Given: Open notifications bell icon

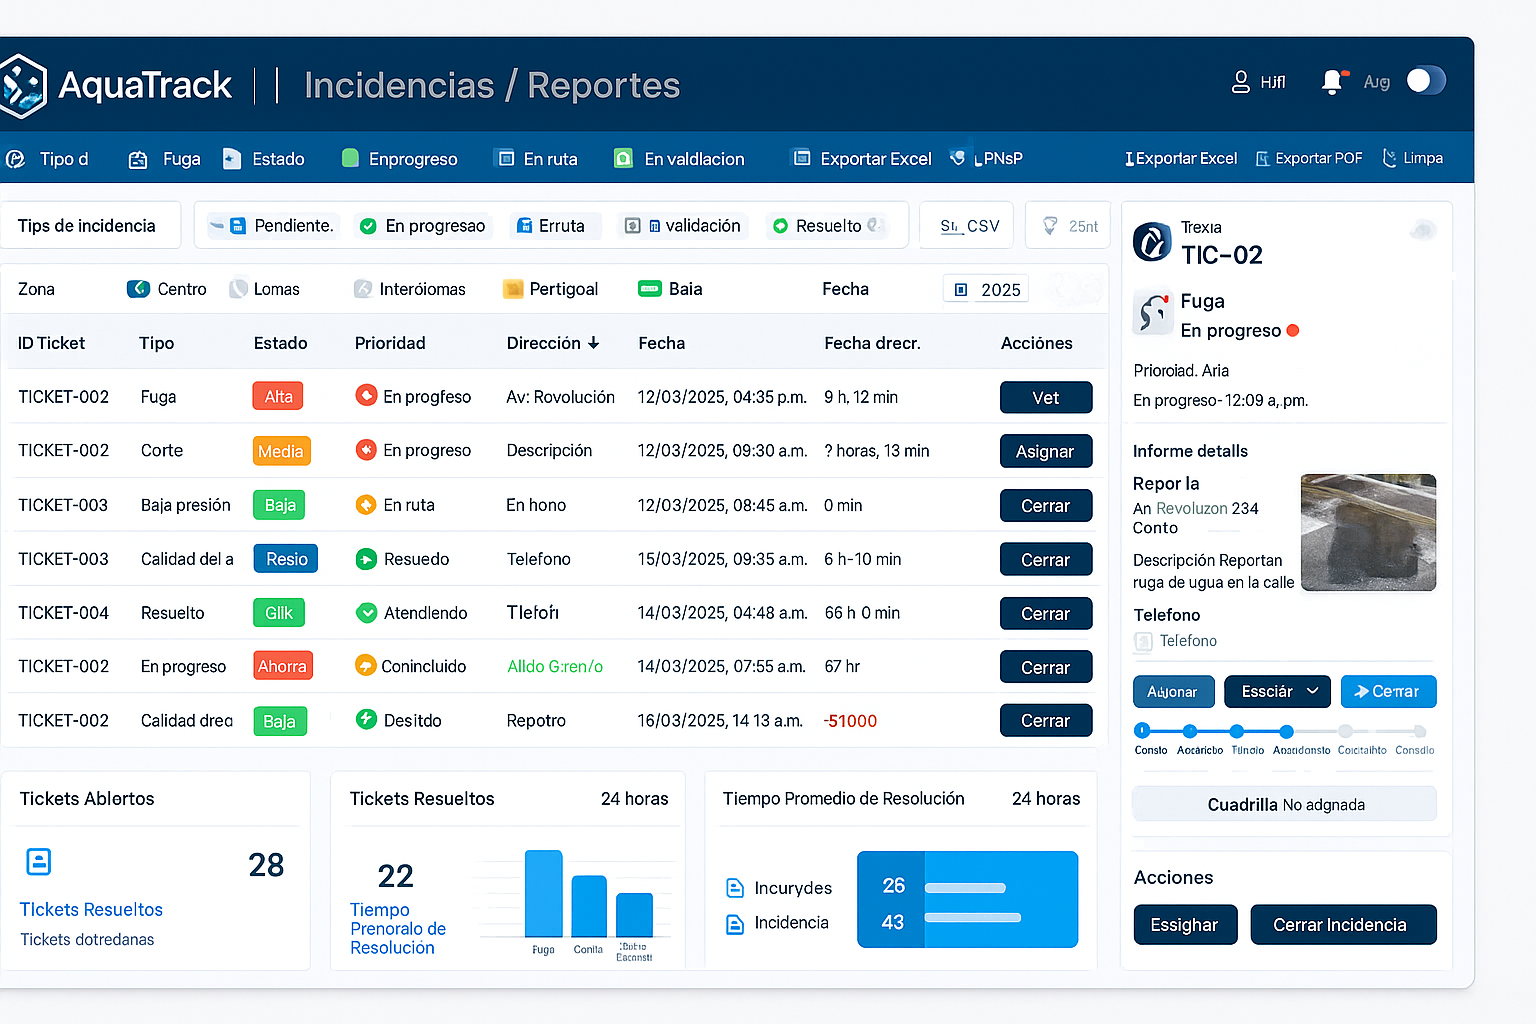Looking at the screenshot, I should click(1331, 82).
